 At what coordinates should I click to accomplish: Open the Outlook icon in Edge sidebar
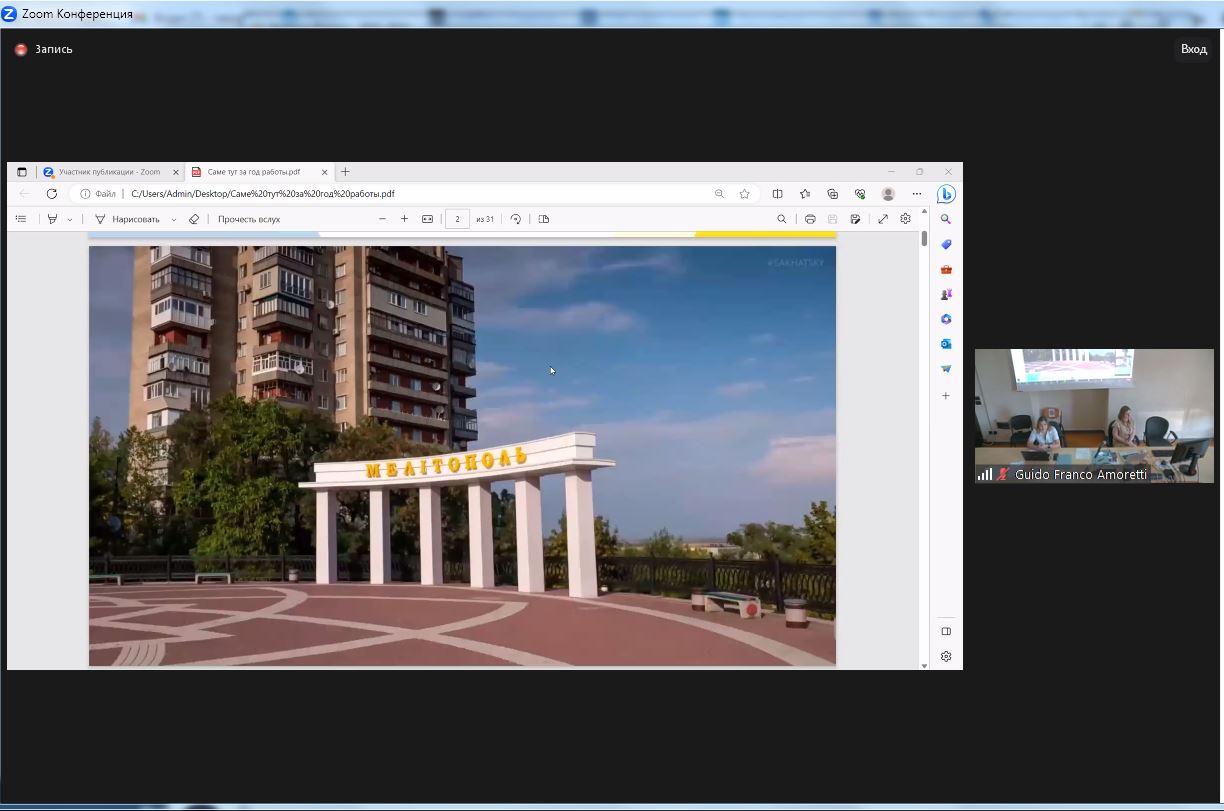tap(946, 344)
